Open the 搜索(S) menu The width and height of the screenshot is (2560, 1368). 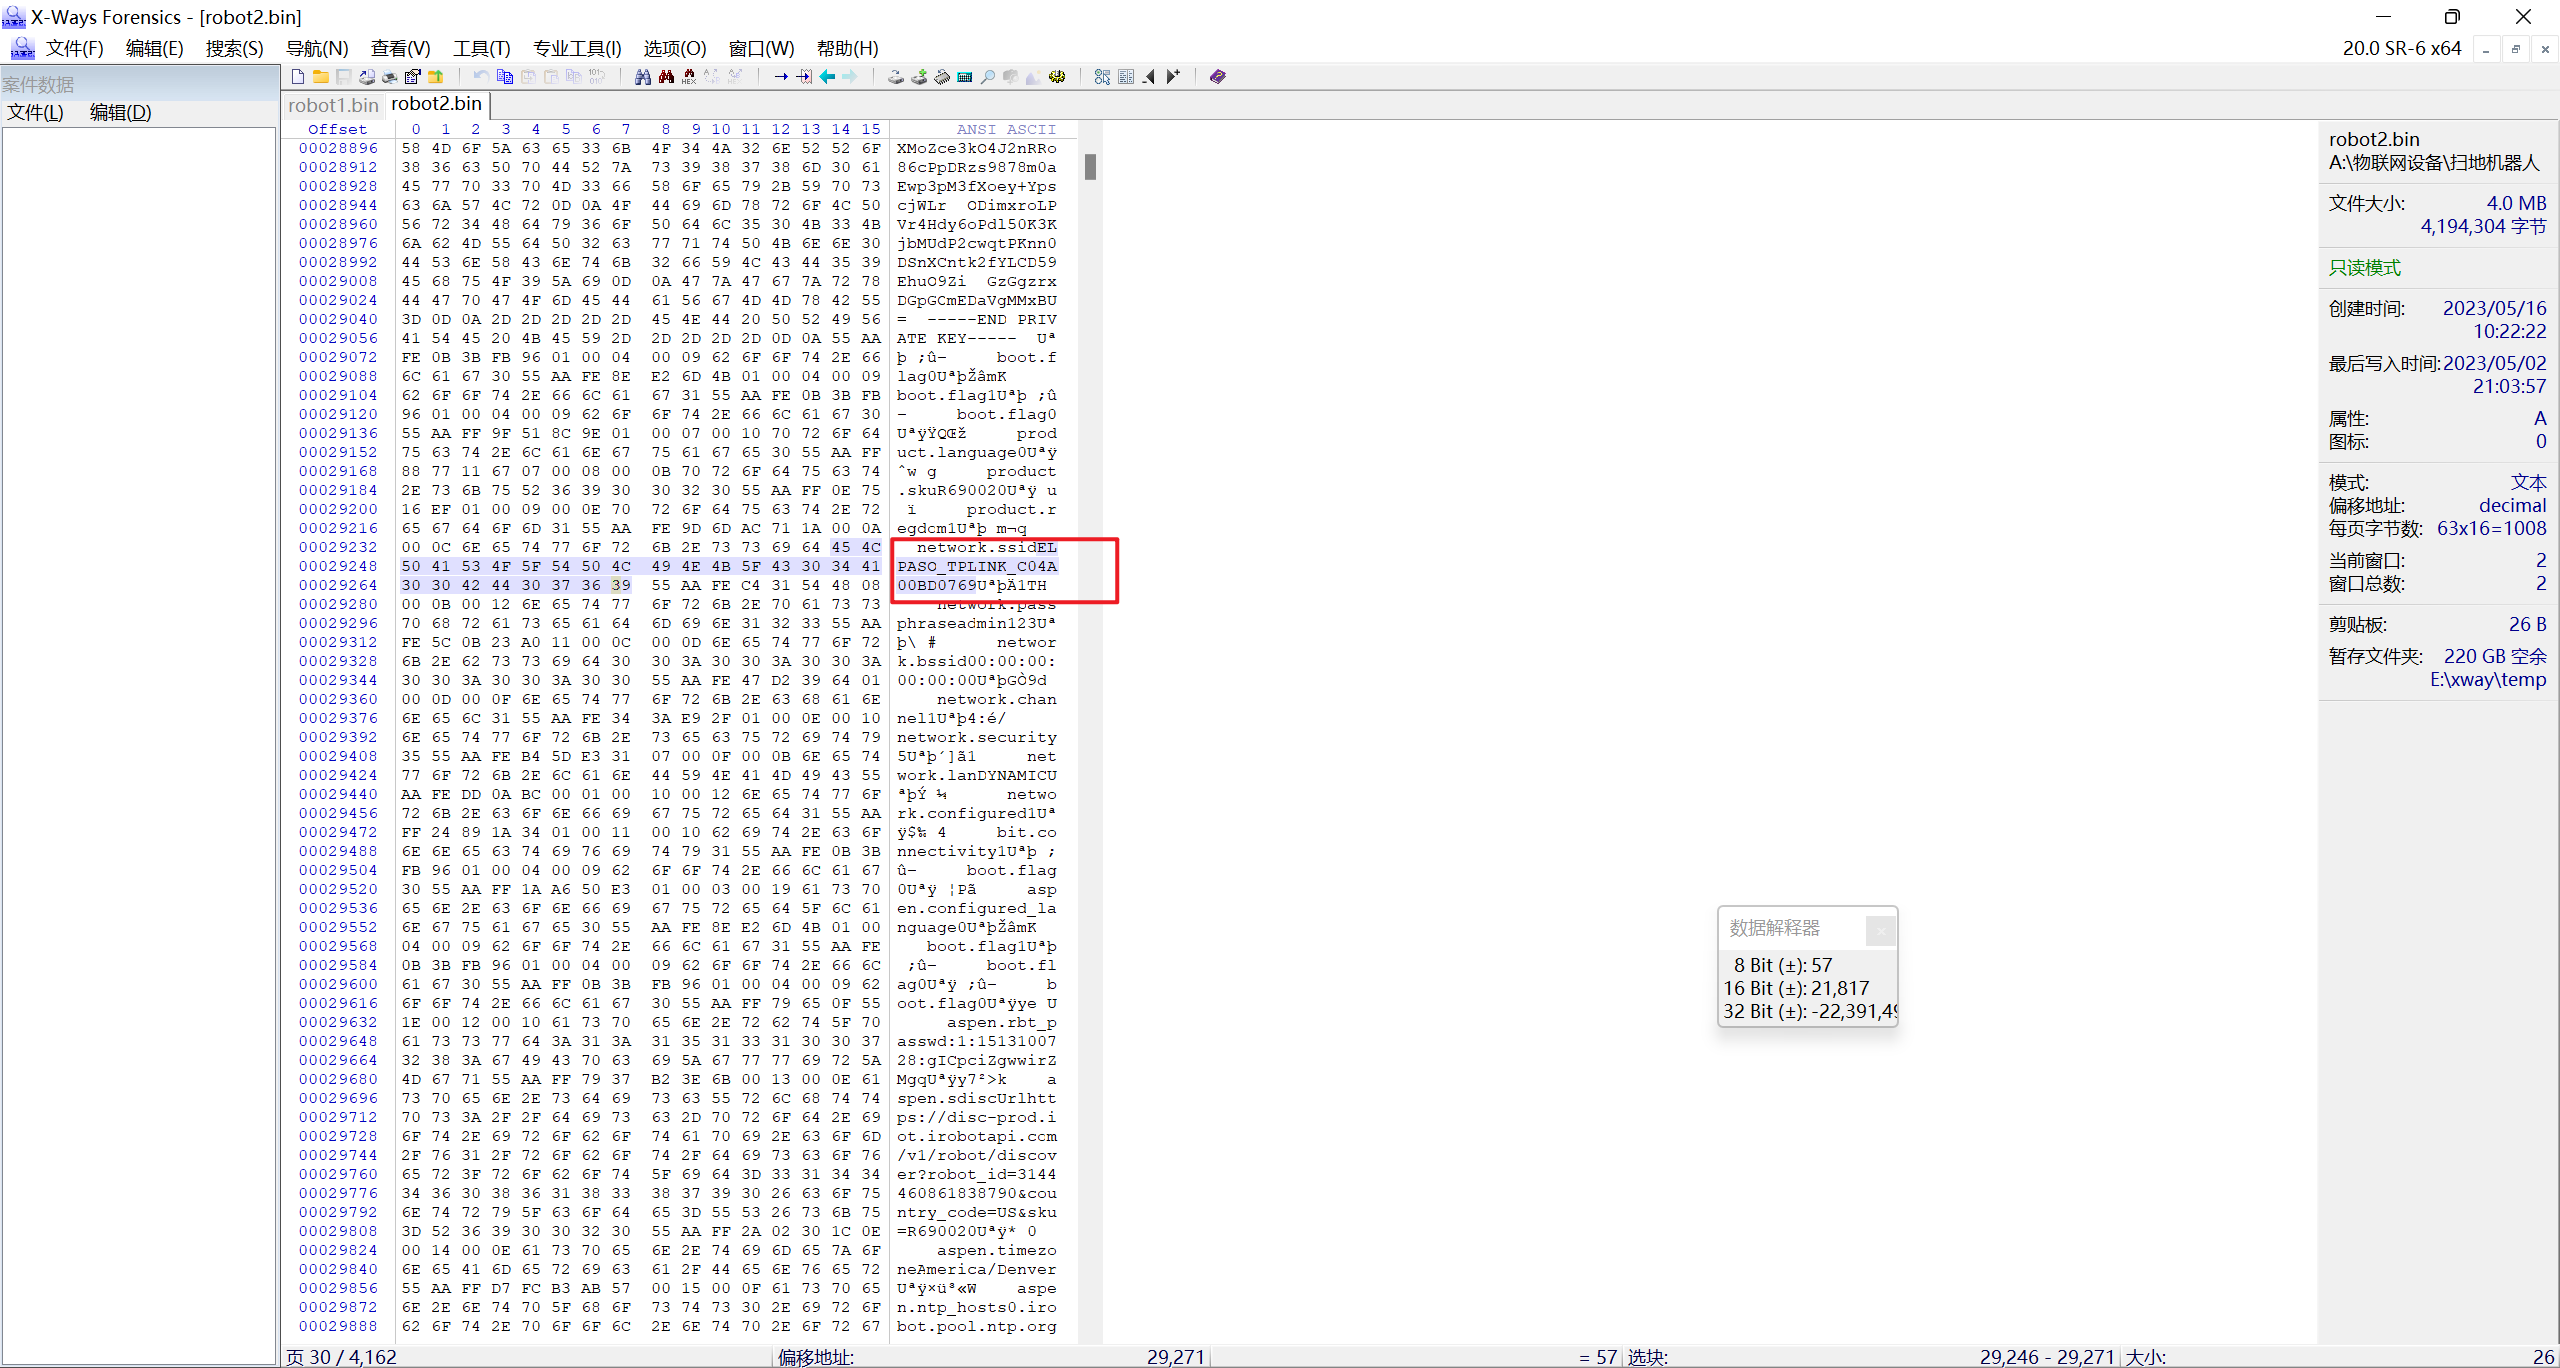point(234,48)
